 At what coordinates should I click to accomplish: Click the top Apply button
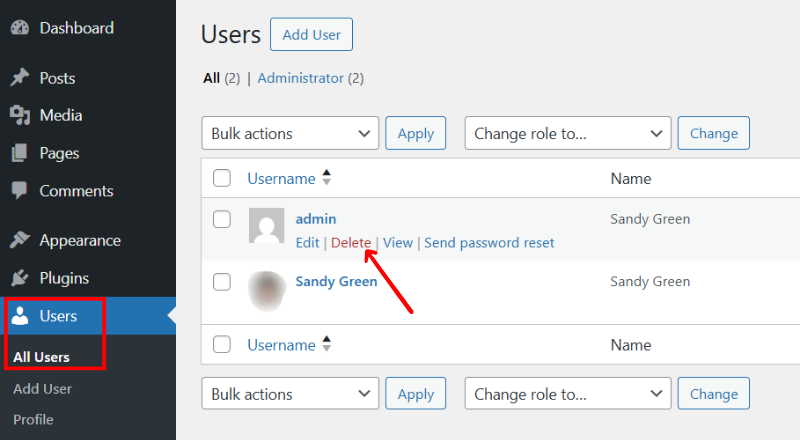(415, 133)
